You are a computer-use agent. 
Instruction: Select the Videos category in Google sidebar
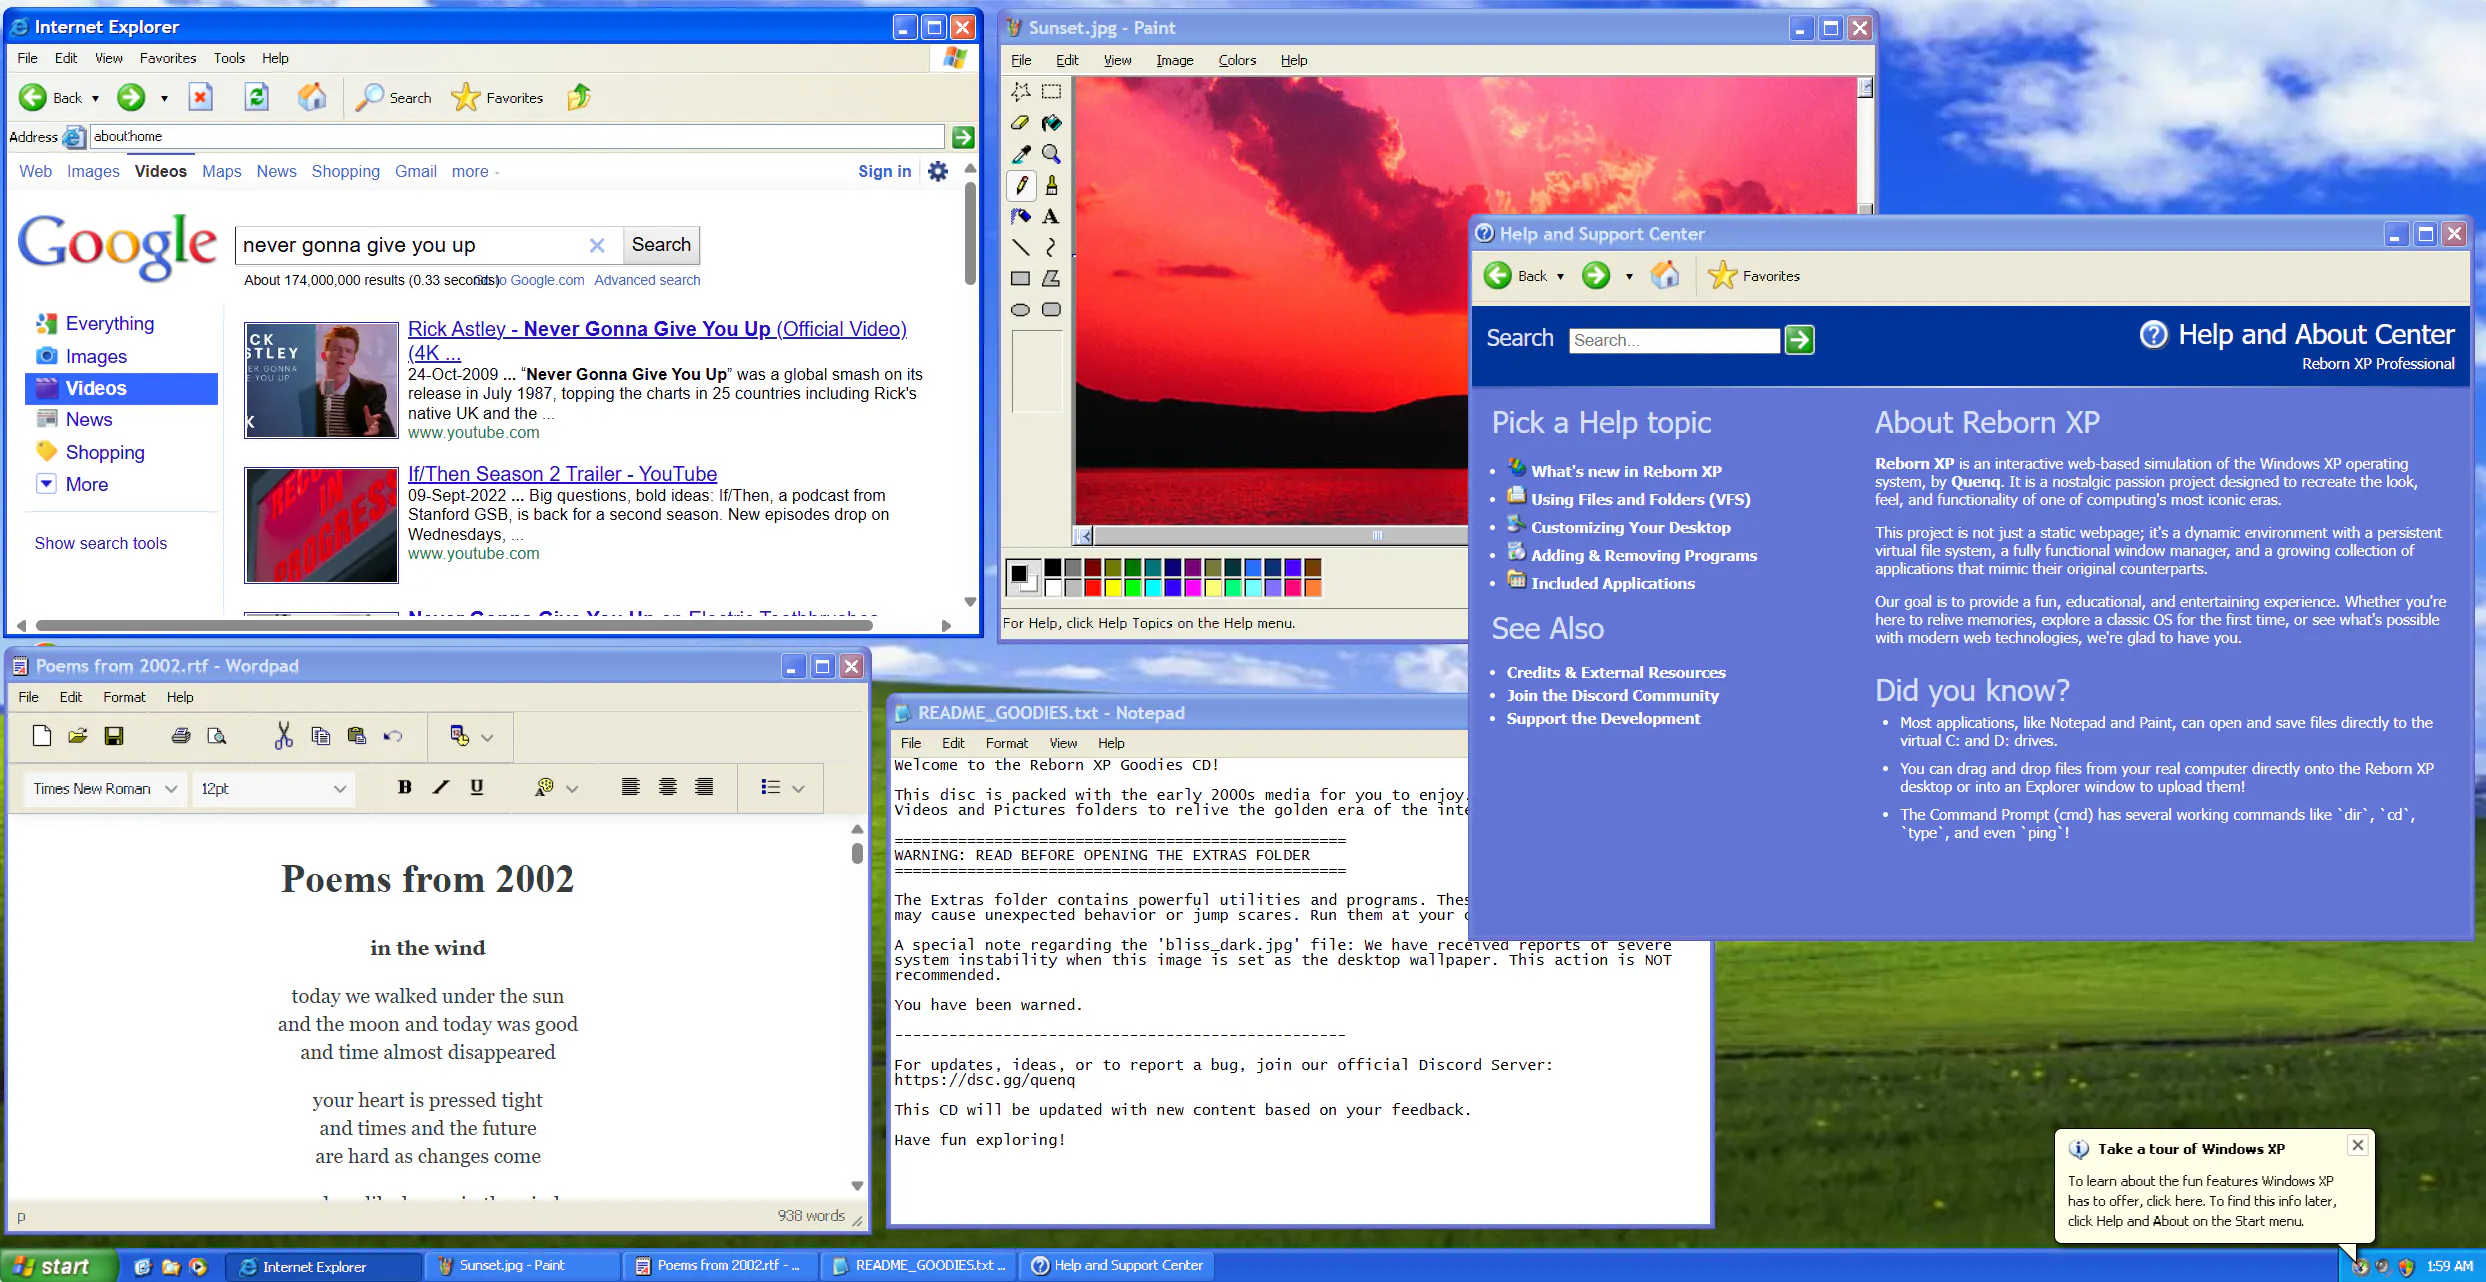[121, 388]
